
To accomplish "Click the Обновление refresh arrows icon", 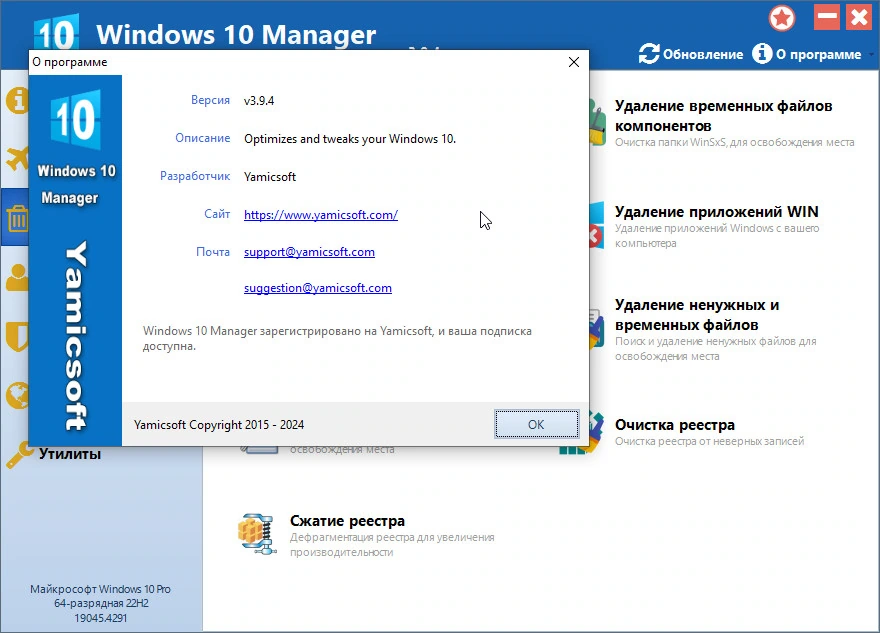I will pos(649,54).
